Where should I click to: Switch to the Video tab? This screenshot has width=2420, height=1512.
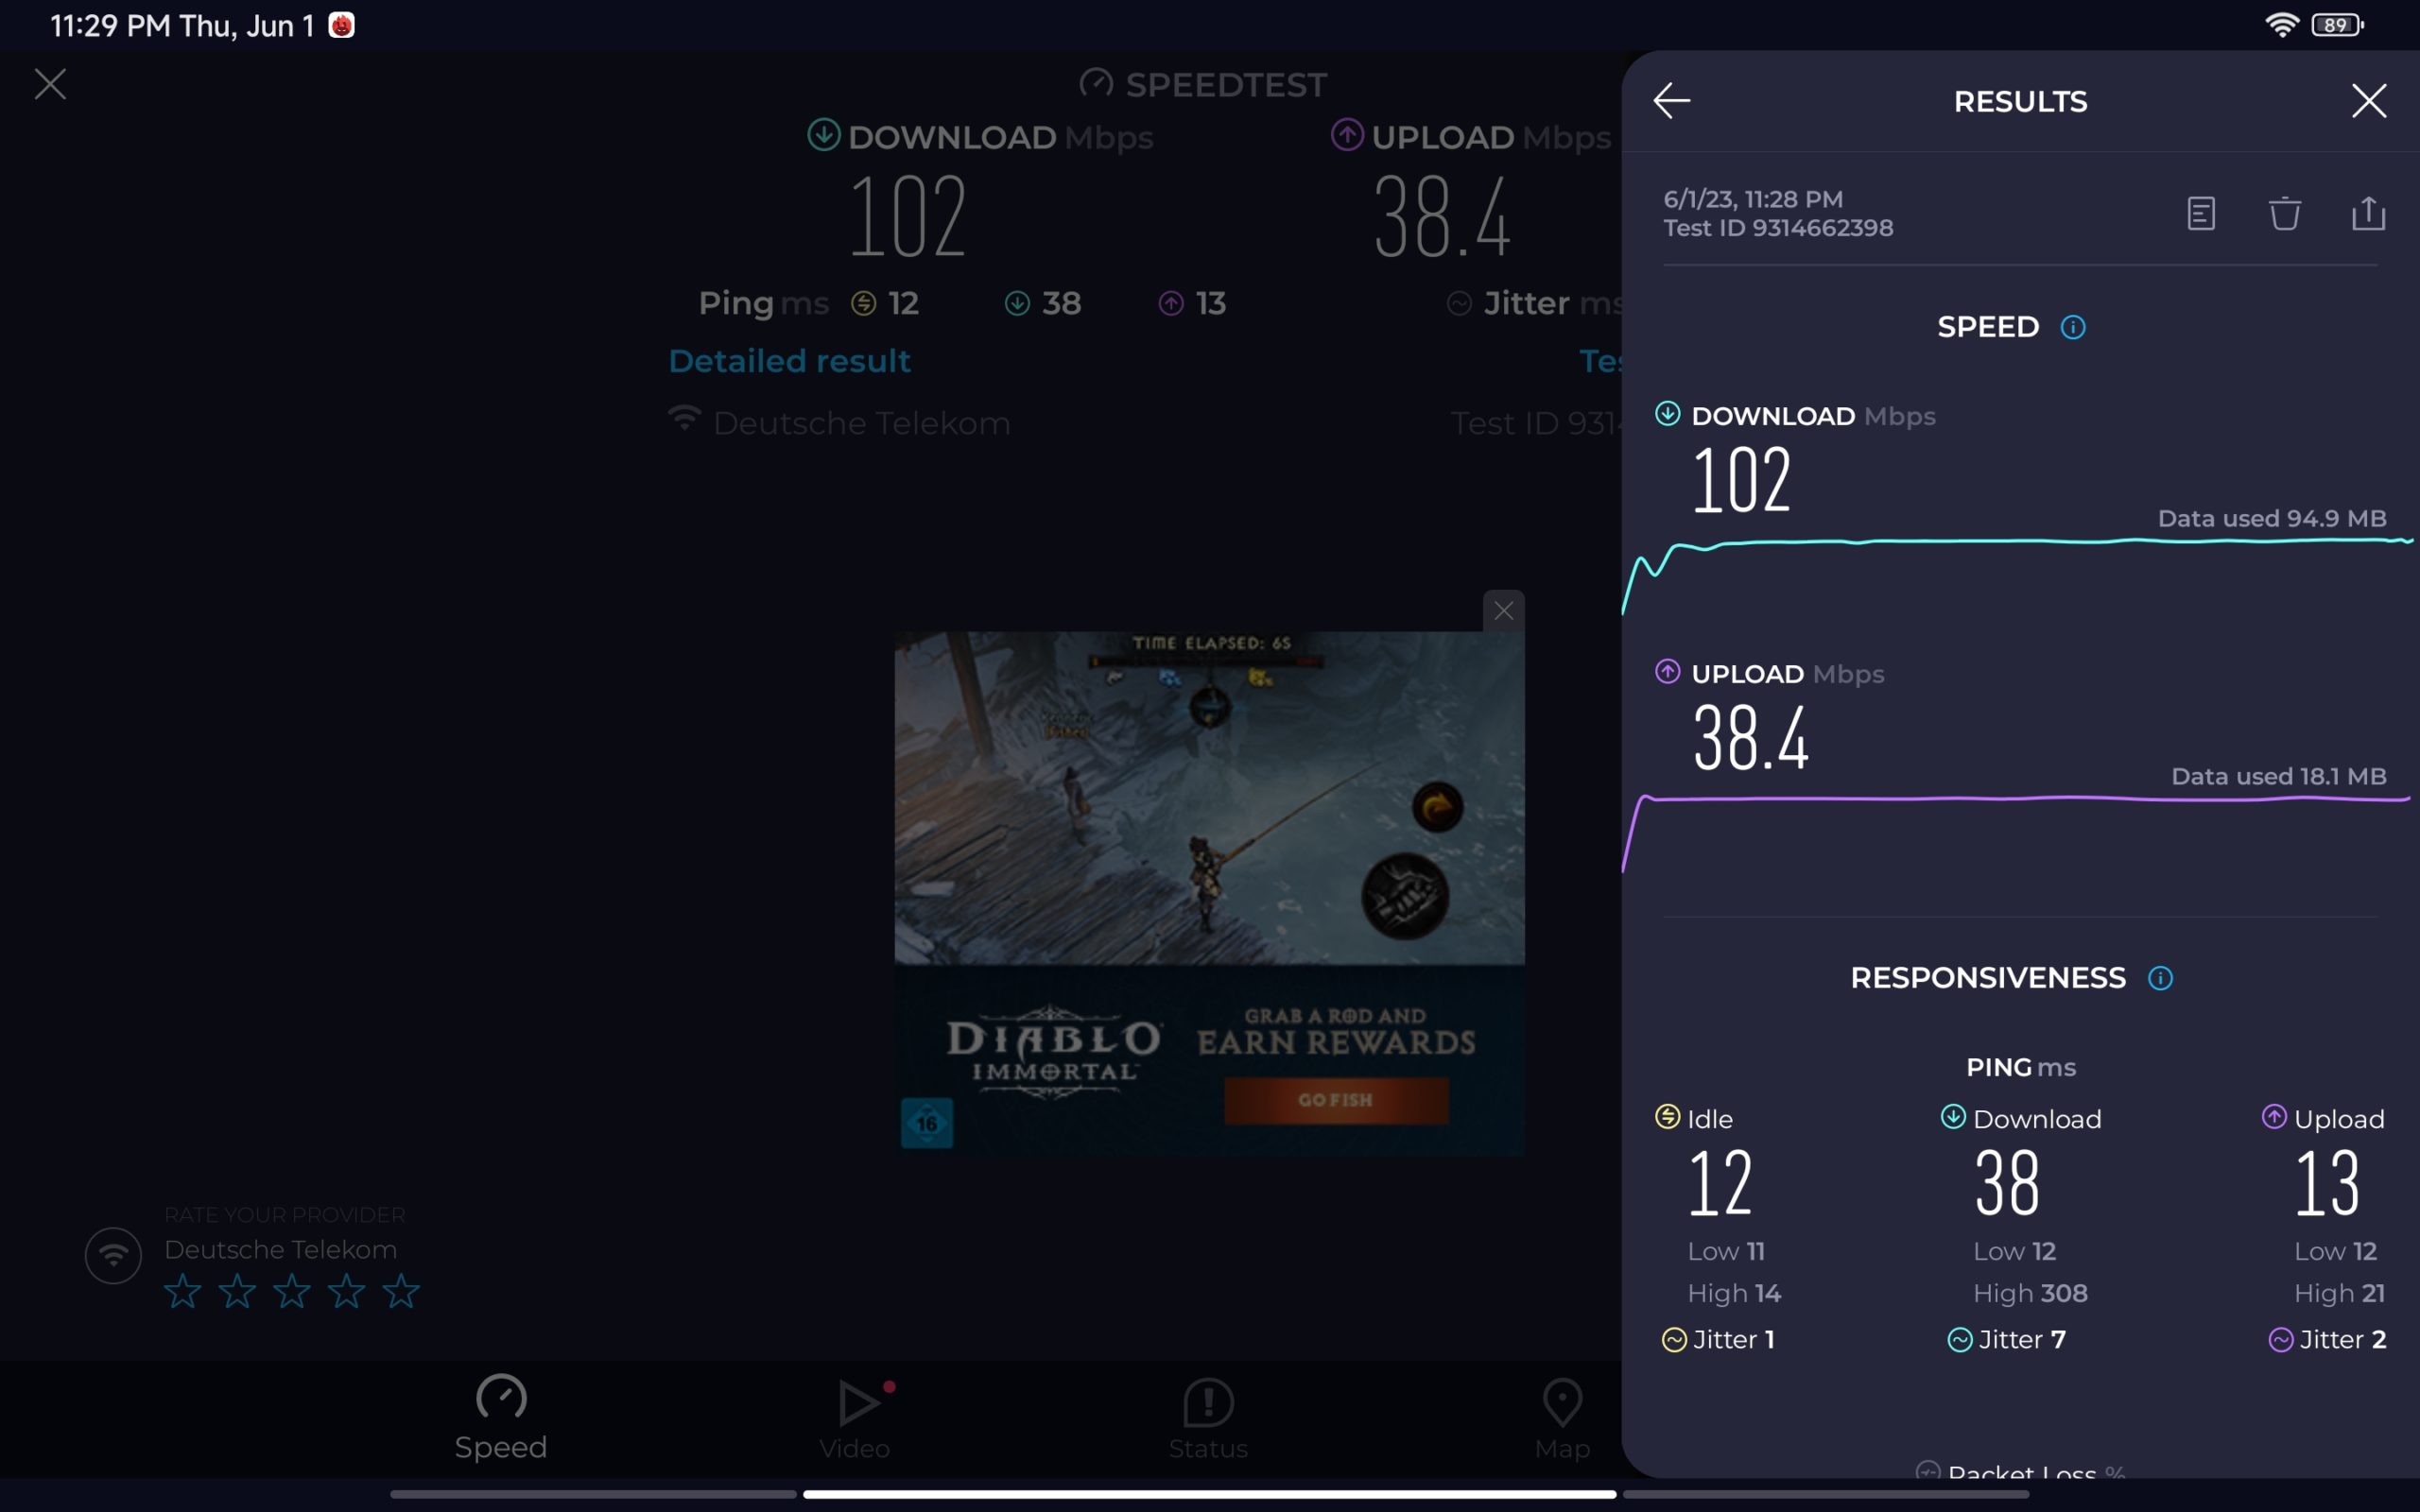(855, 1419)
